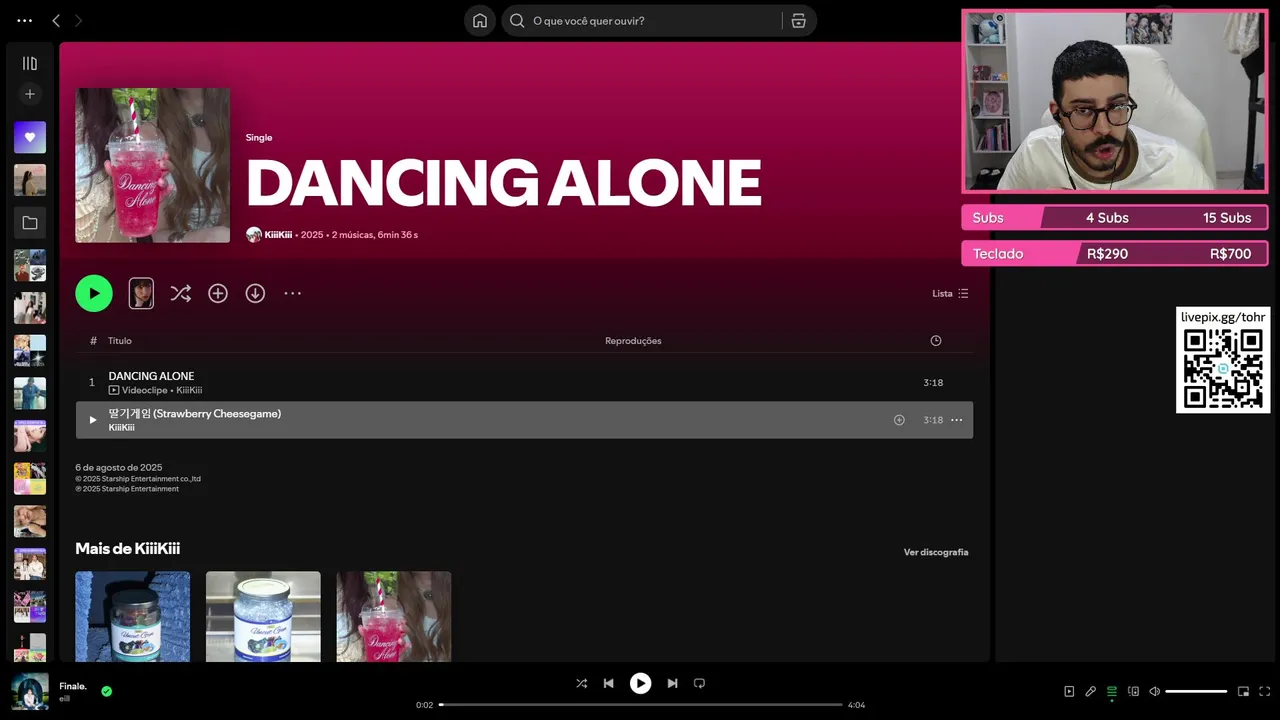This screenshot has width=1280, height=720.
Task: Open the three-dot app menu at top left
Action: click(x=25, y=20)
